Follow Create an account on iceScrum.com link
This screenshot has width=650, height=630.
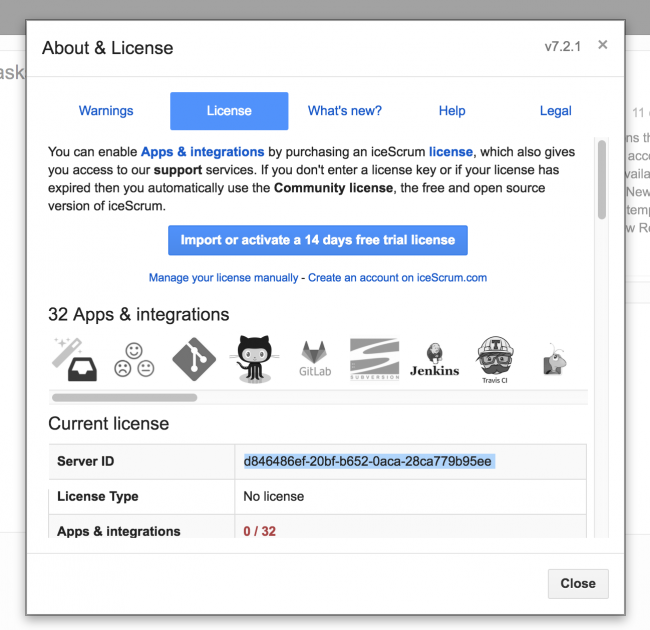pos(397,277)
